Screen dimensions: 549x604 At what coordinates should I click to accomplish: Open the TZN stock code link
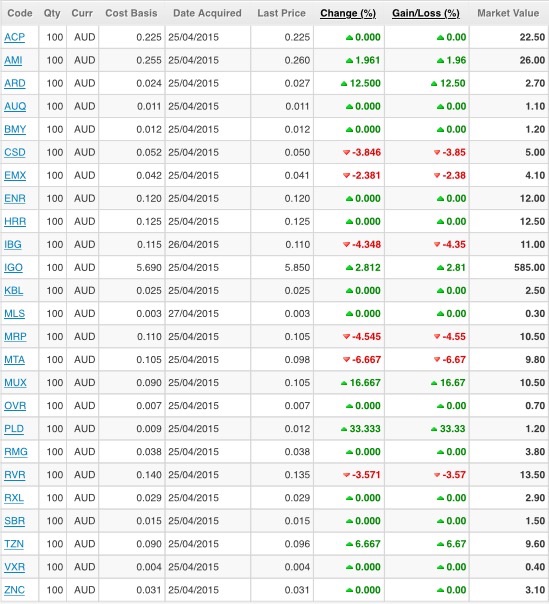coord(14,544)
